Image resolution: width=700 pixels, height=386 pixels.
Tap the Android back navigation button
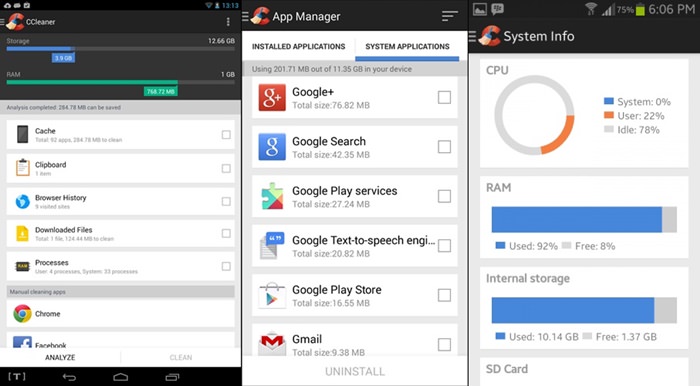(x=69, y=377)
